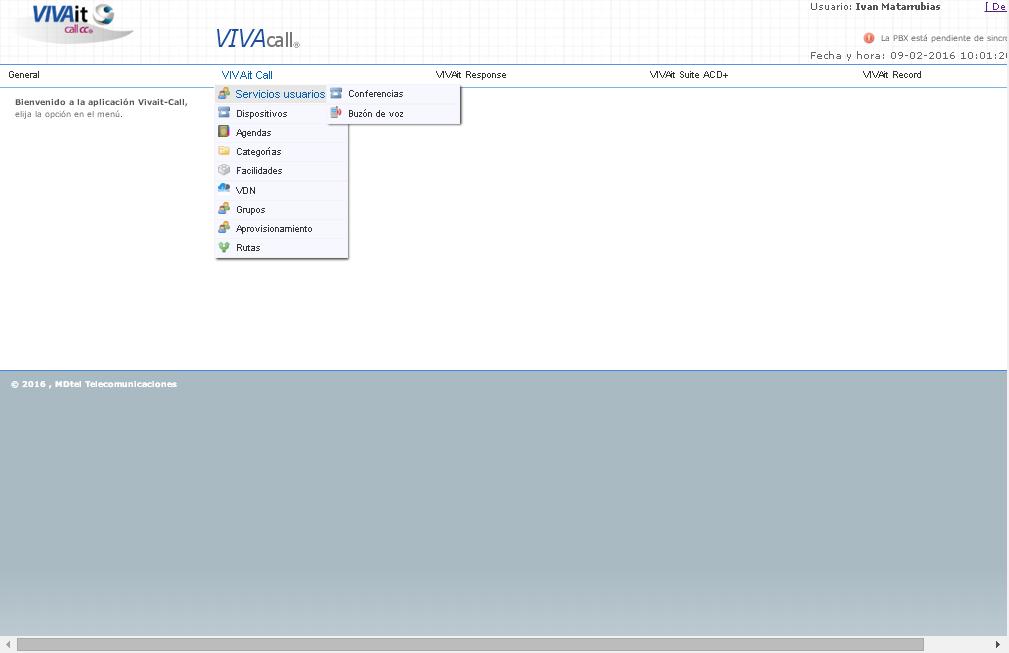Click the Fecha y hora timestamp
The width and height of the screenshot is (1009, 653).
(x=909, y=55)
